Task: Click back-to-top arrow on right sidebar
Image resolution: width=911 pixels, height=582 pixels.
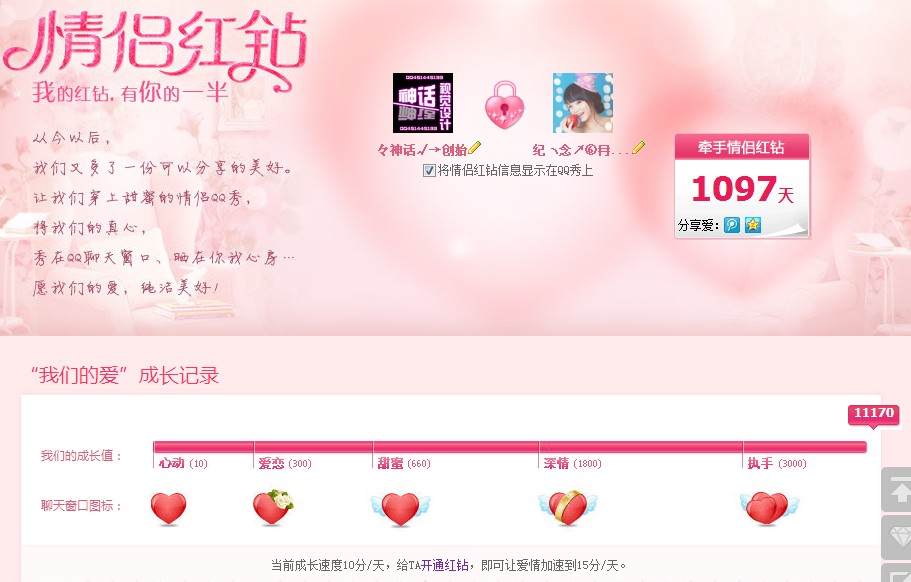Action: 898,490
